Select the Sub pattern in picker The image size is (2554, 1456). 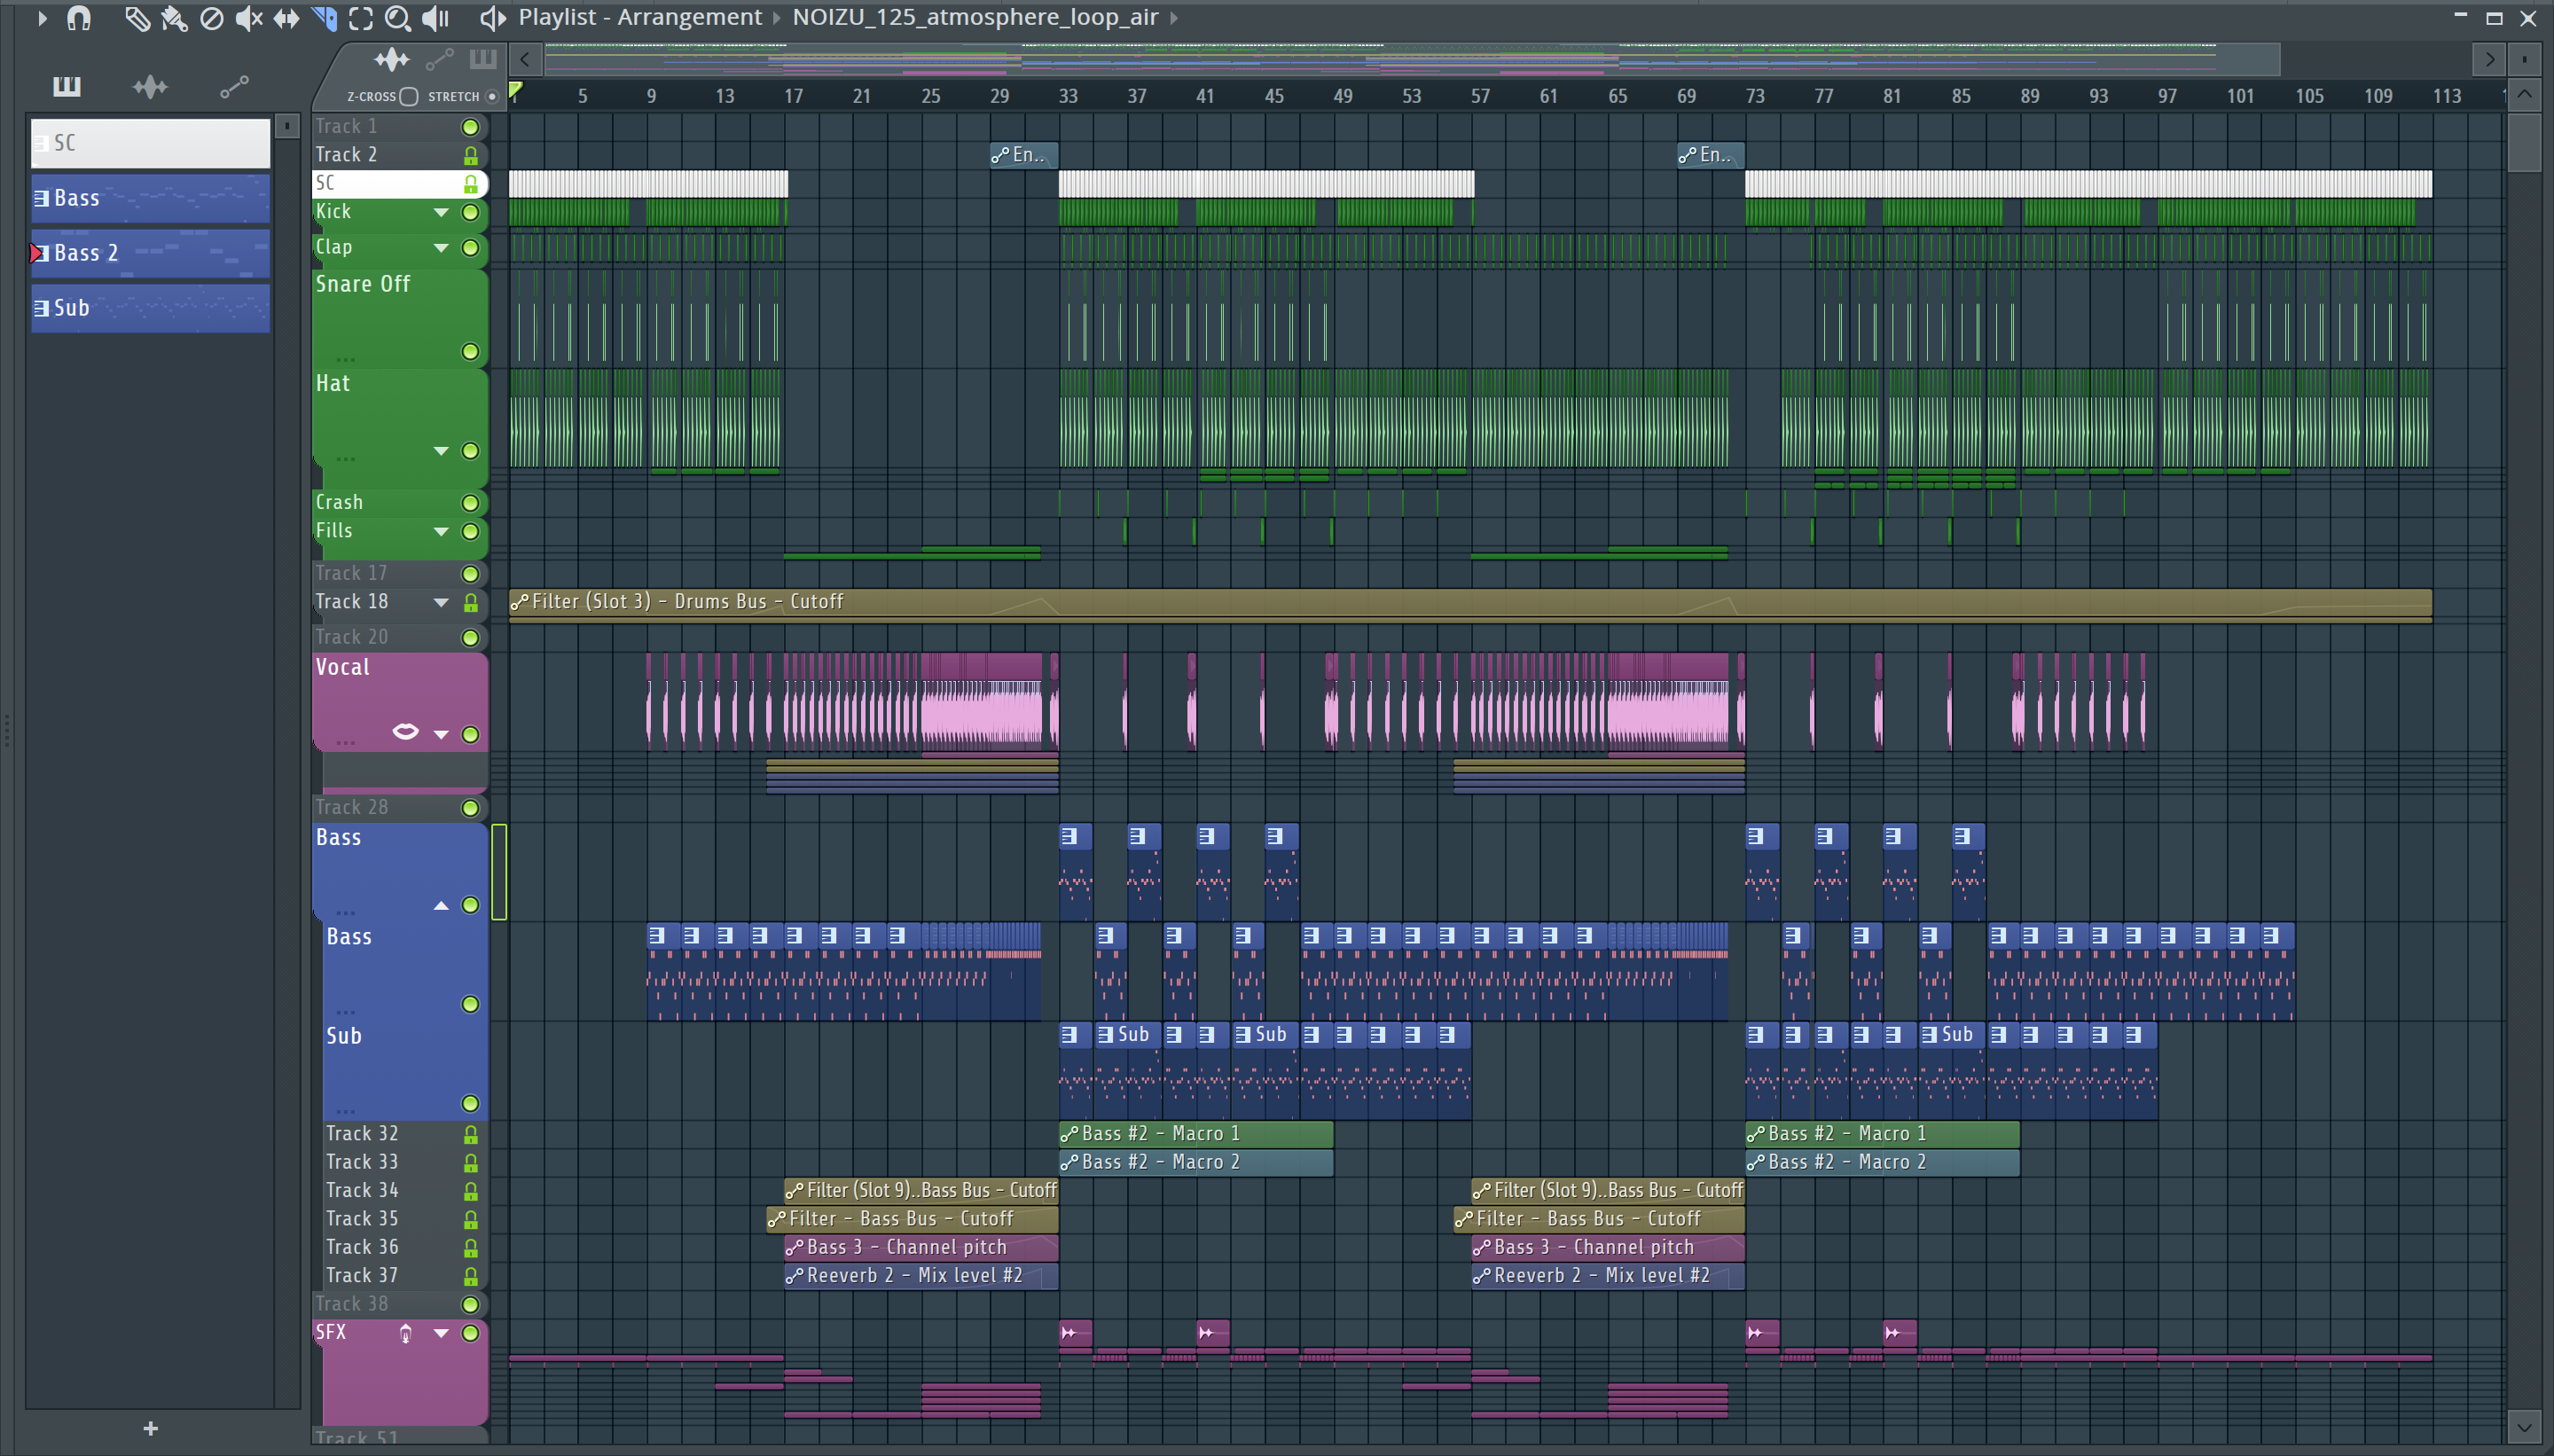pyautogui.click(x=150, y=308)
